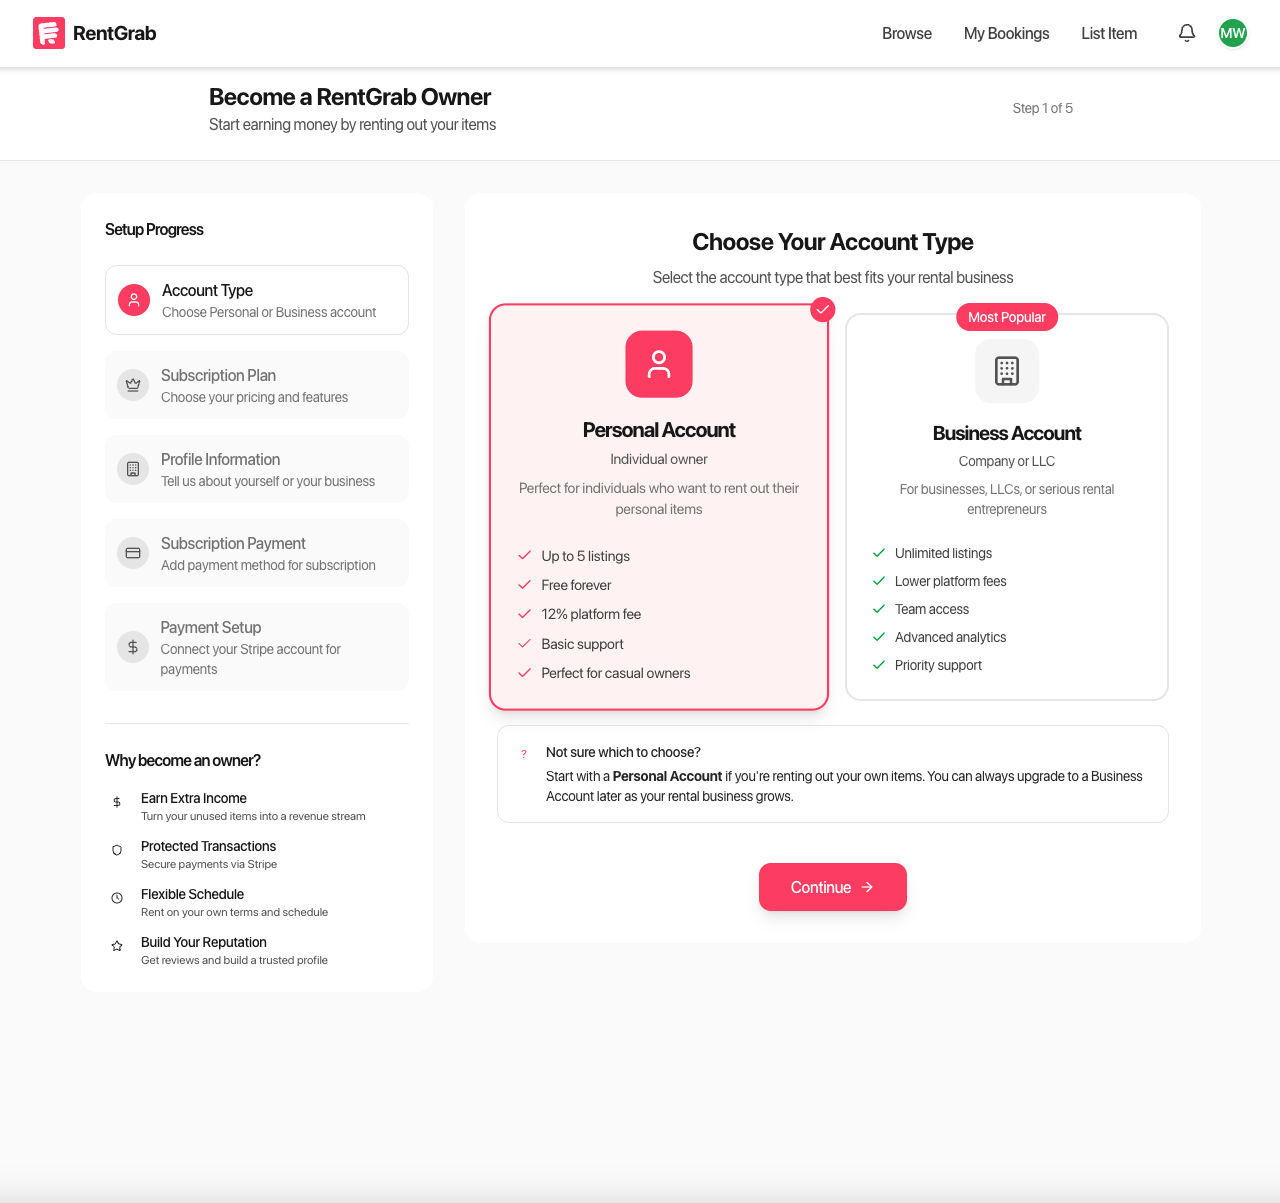Click the "Become a RentGrab Owner" heading
Screen dimensions: 1280x1203
point(350,97)
